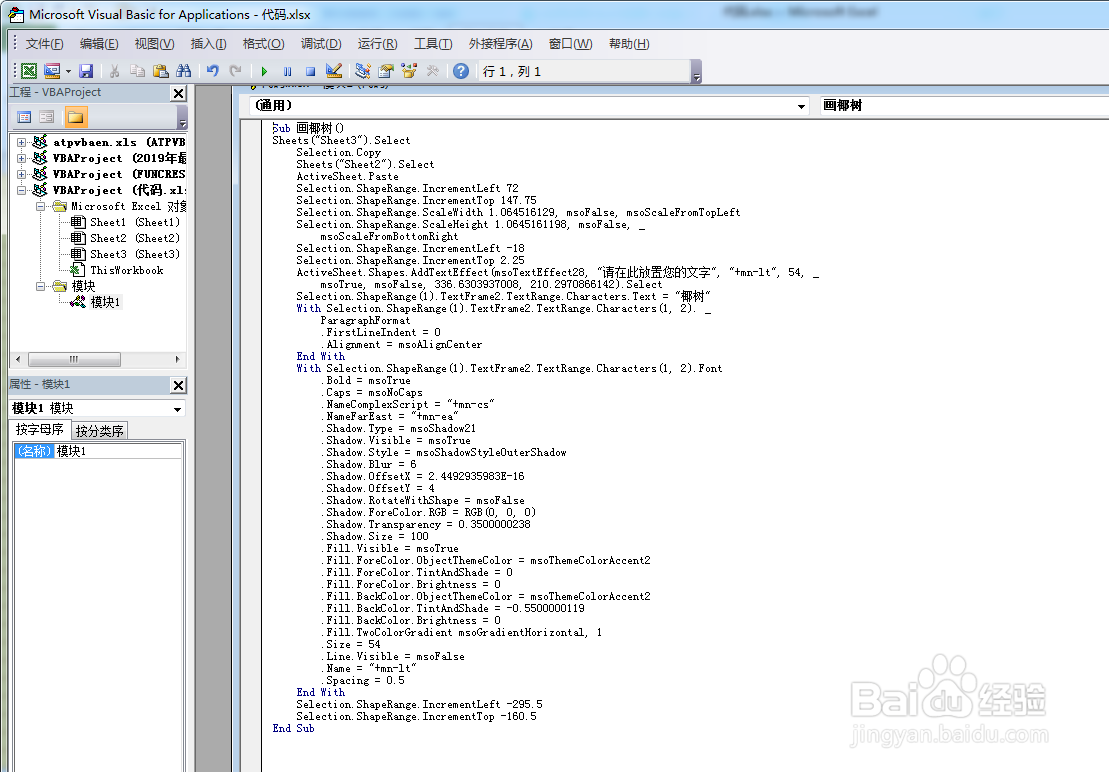Open the (通用) object dropdown

(x=801, y=106)
